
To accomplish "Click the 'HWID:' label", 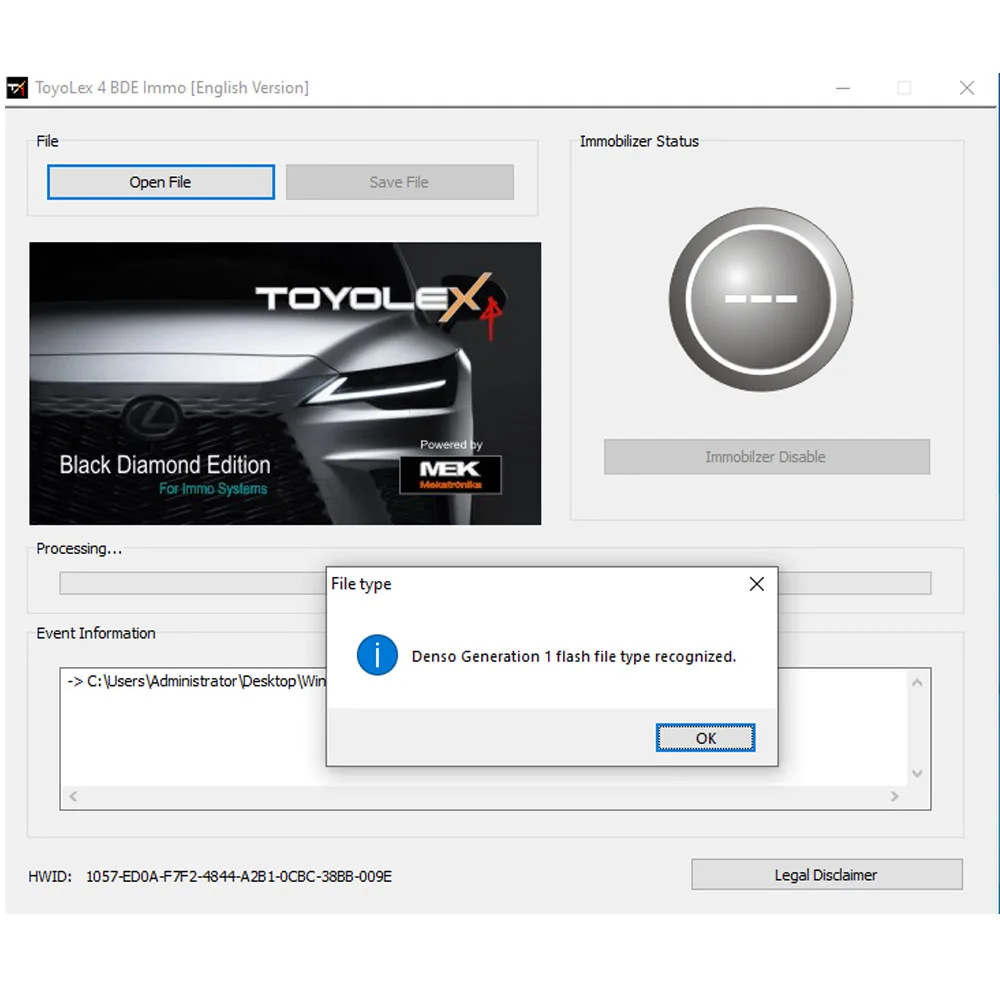I will click(x=50, y=876).
